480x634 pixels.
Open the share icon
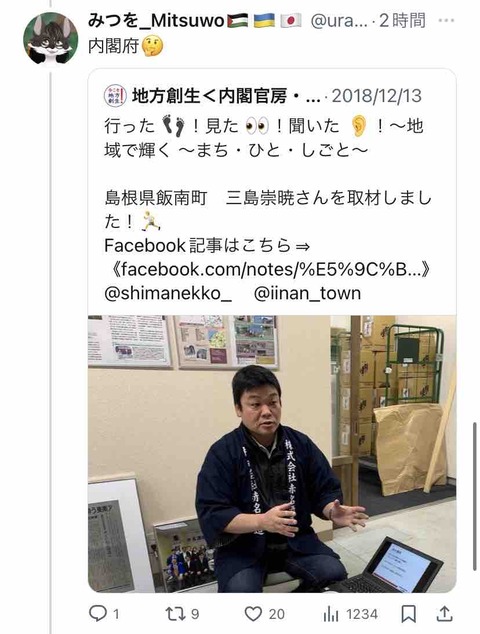click(x=444, y=614)
